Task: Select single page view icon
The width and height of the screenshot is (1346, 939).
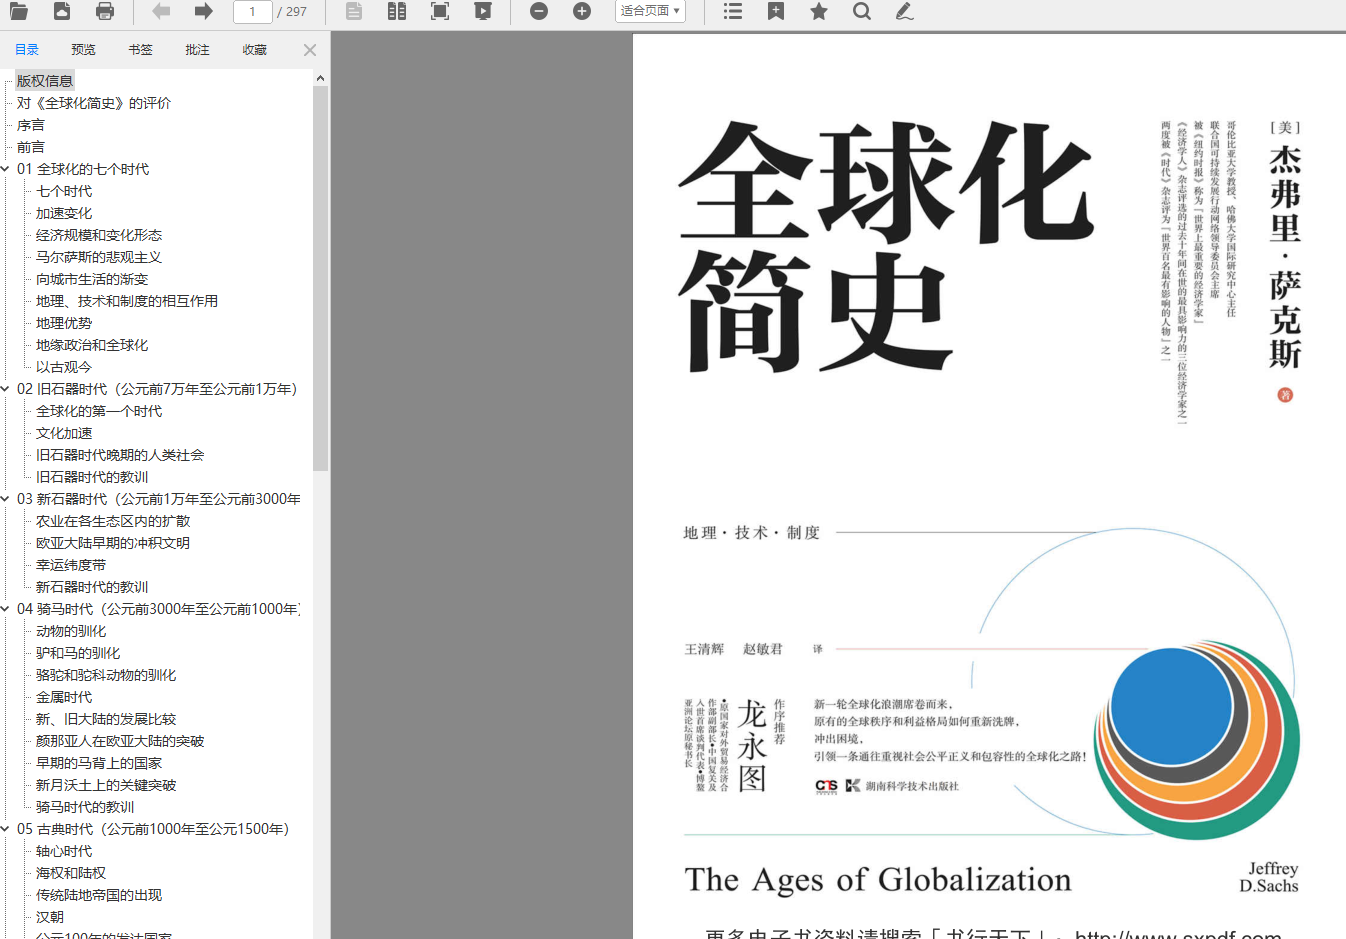Action: point(354,11)
